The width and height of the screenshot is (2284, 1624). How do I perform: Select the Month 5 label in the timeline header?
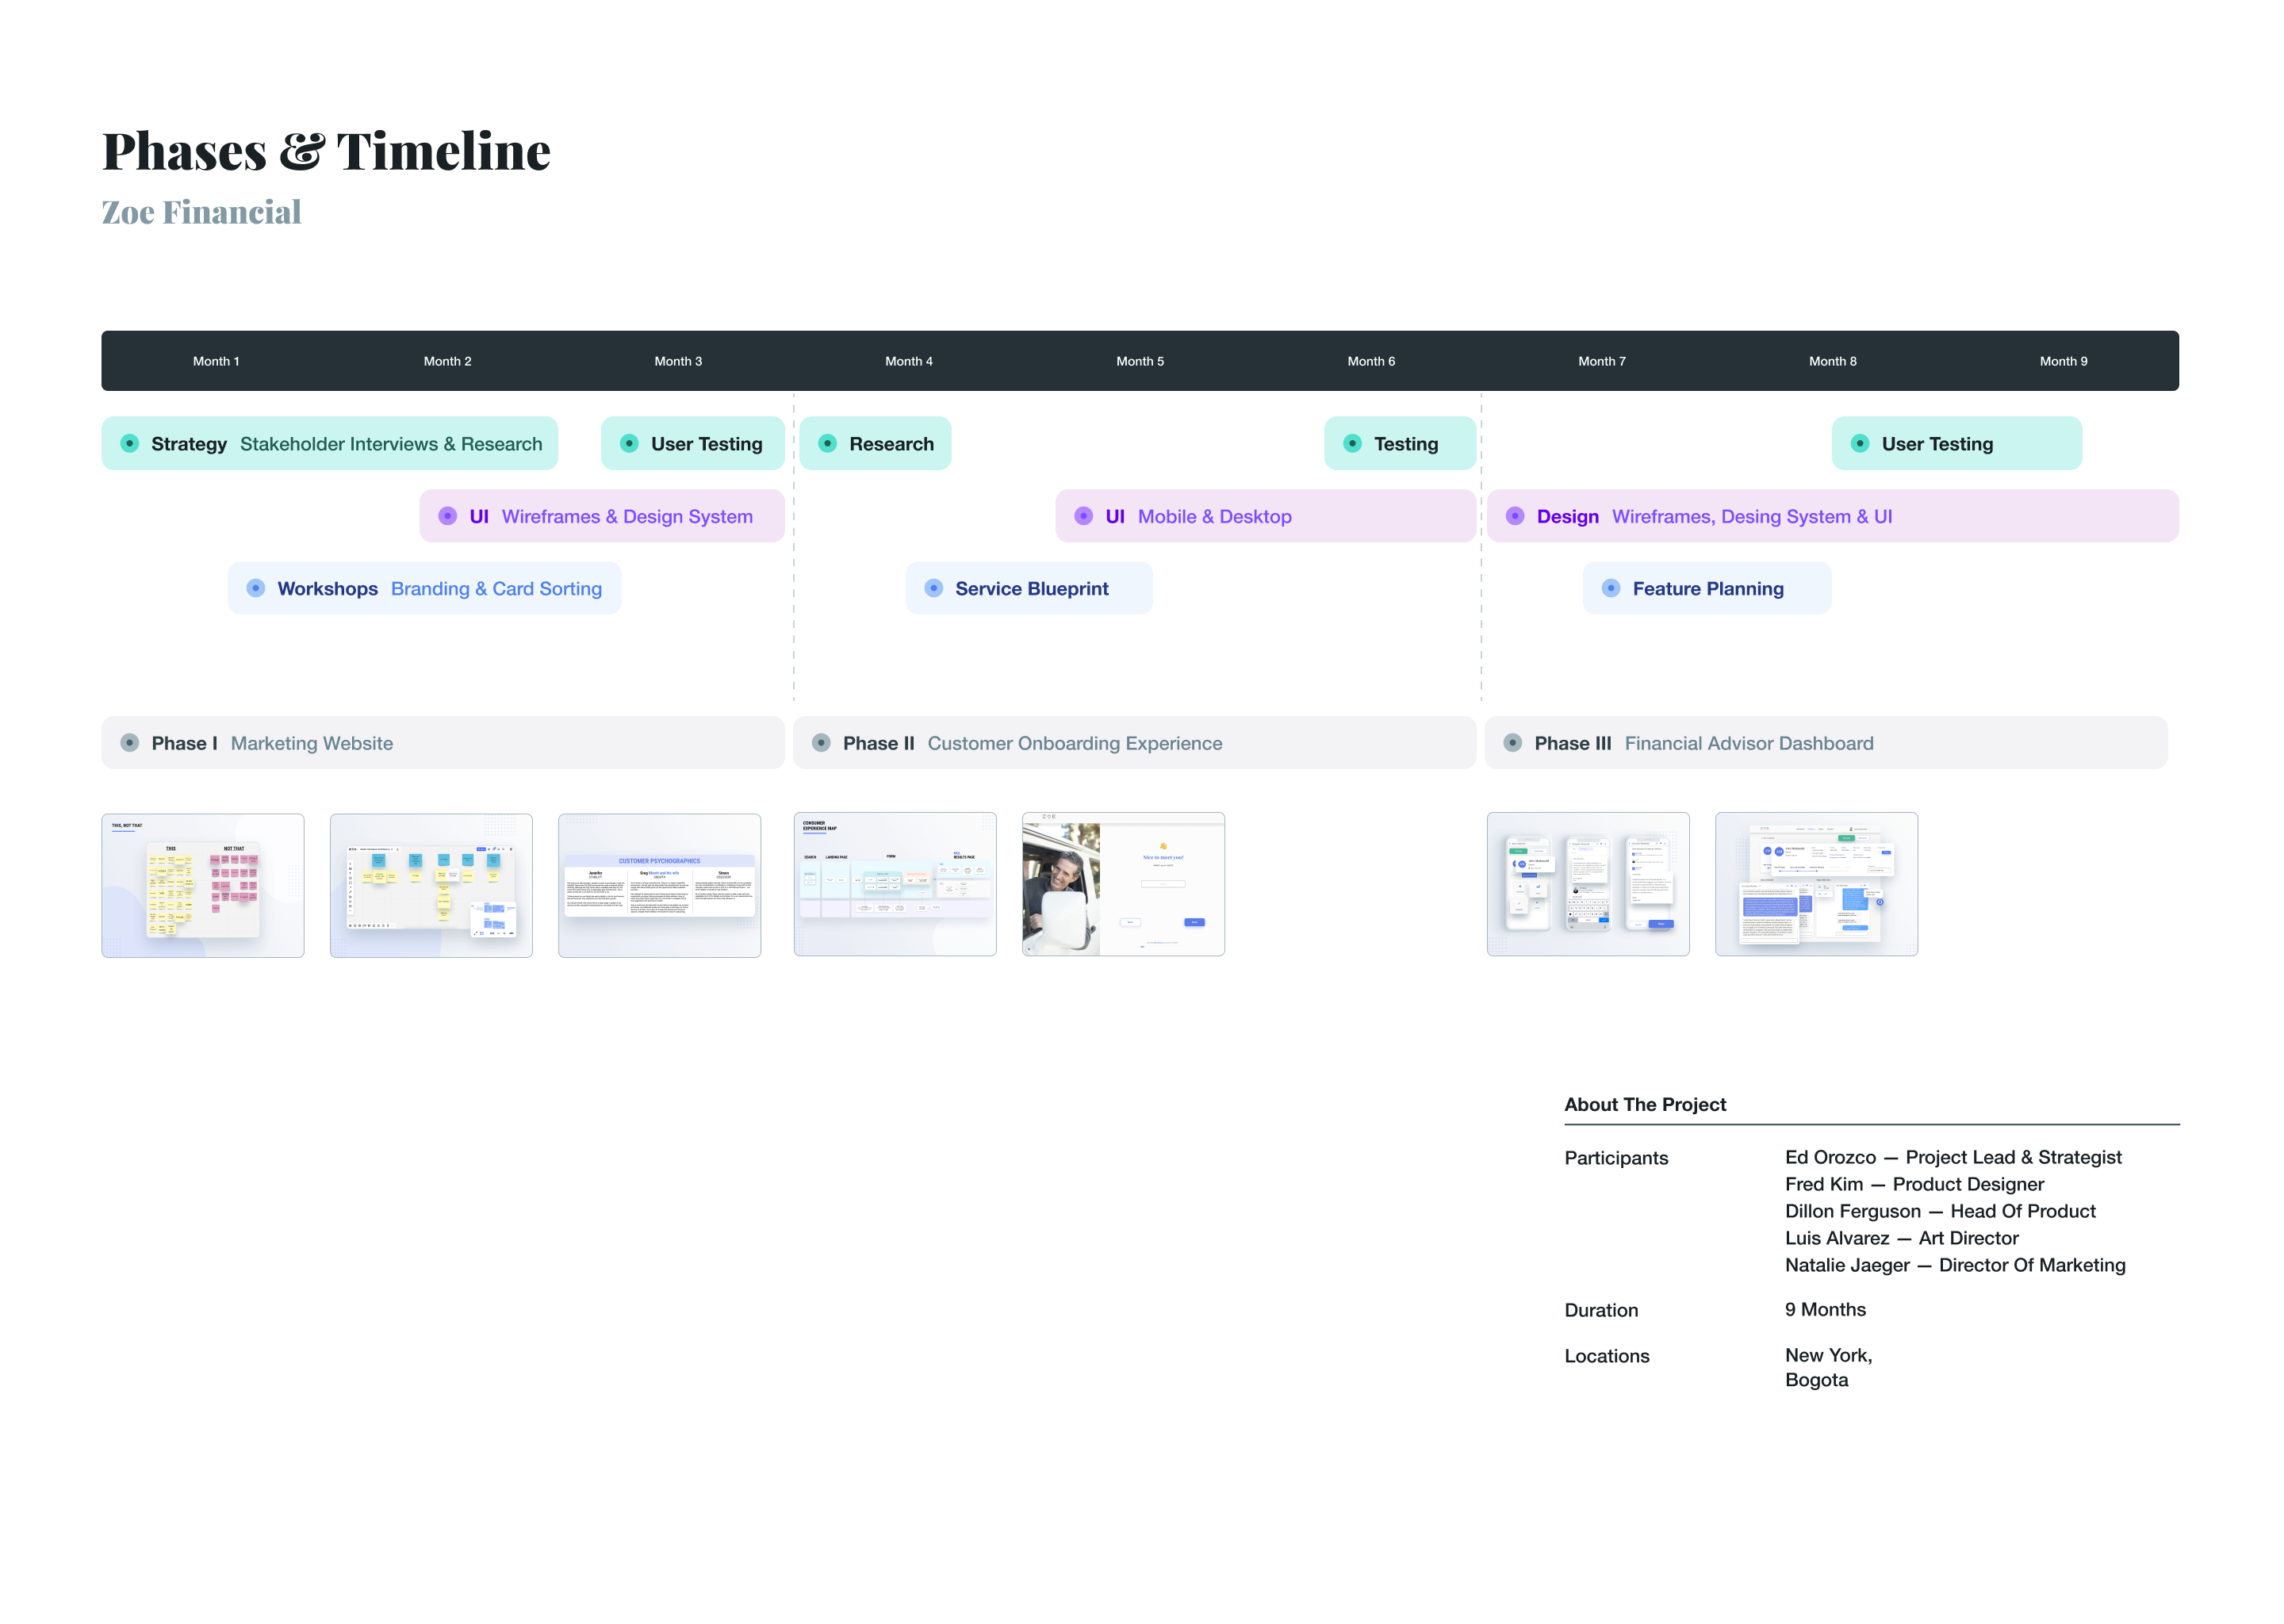tap(1140, 361)
